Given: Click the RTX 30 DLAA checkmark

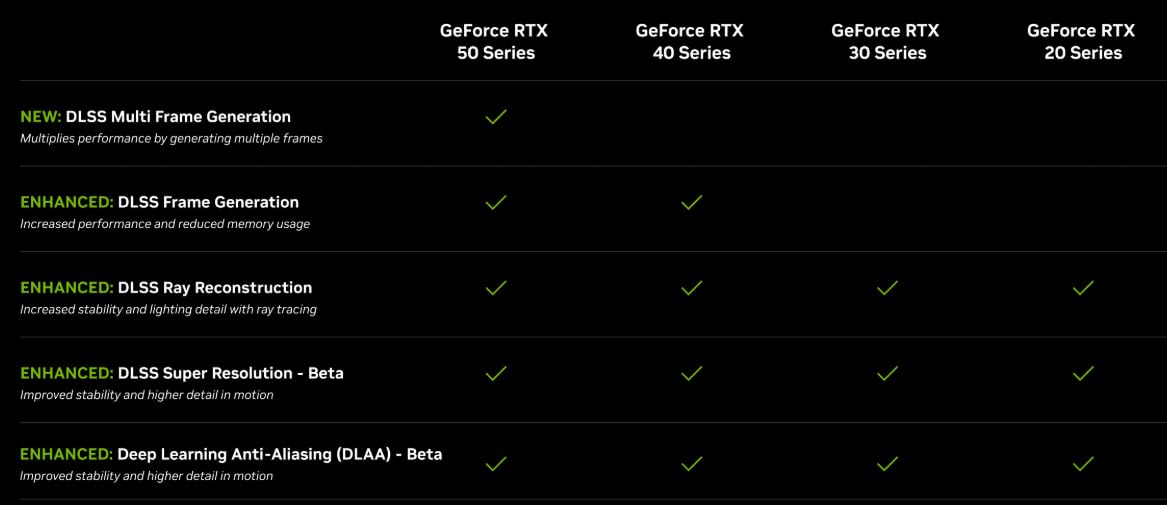Looking at the screenshot, I should [x=887, y=463].
